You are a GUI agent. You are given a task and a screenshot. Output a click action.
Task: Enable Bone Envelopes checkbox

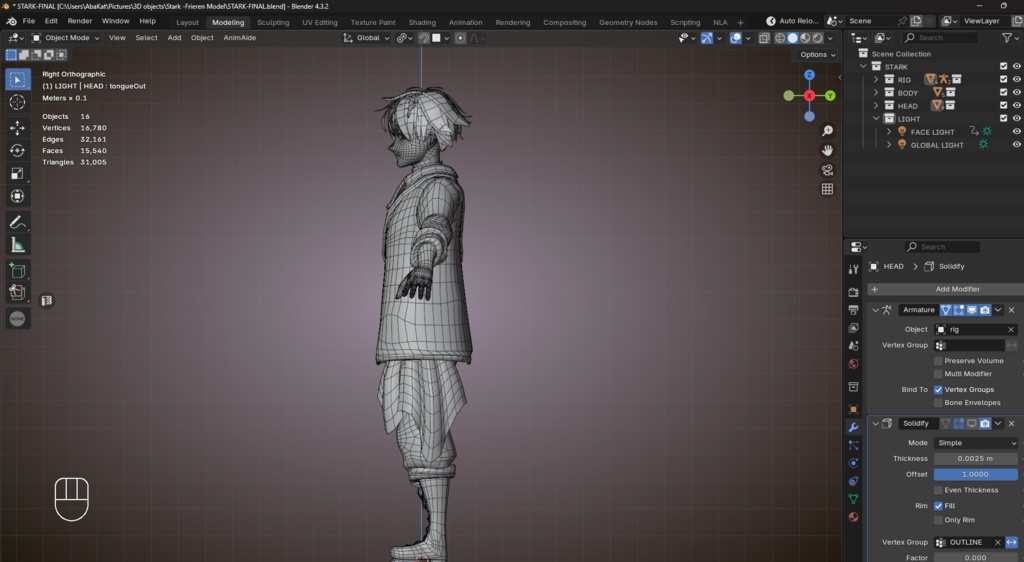[938, 402]
